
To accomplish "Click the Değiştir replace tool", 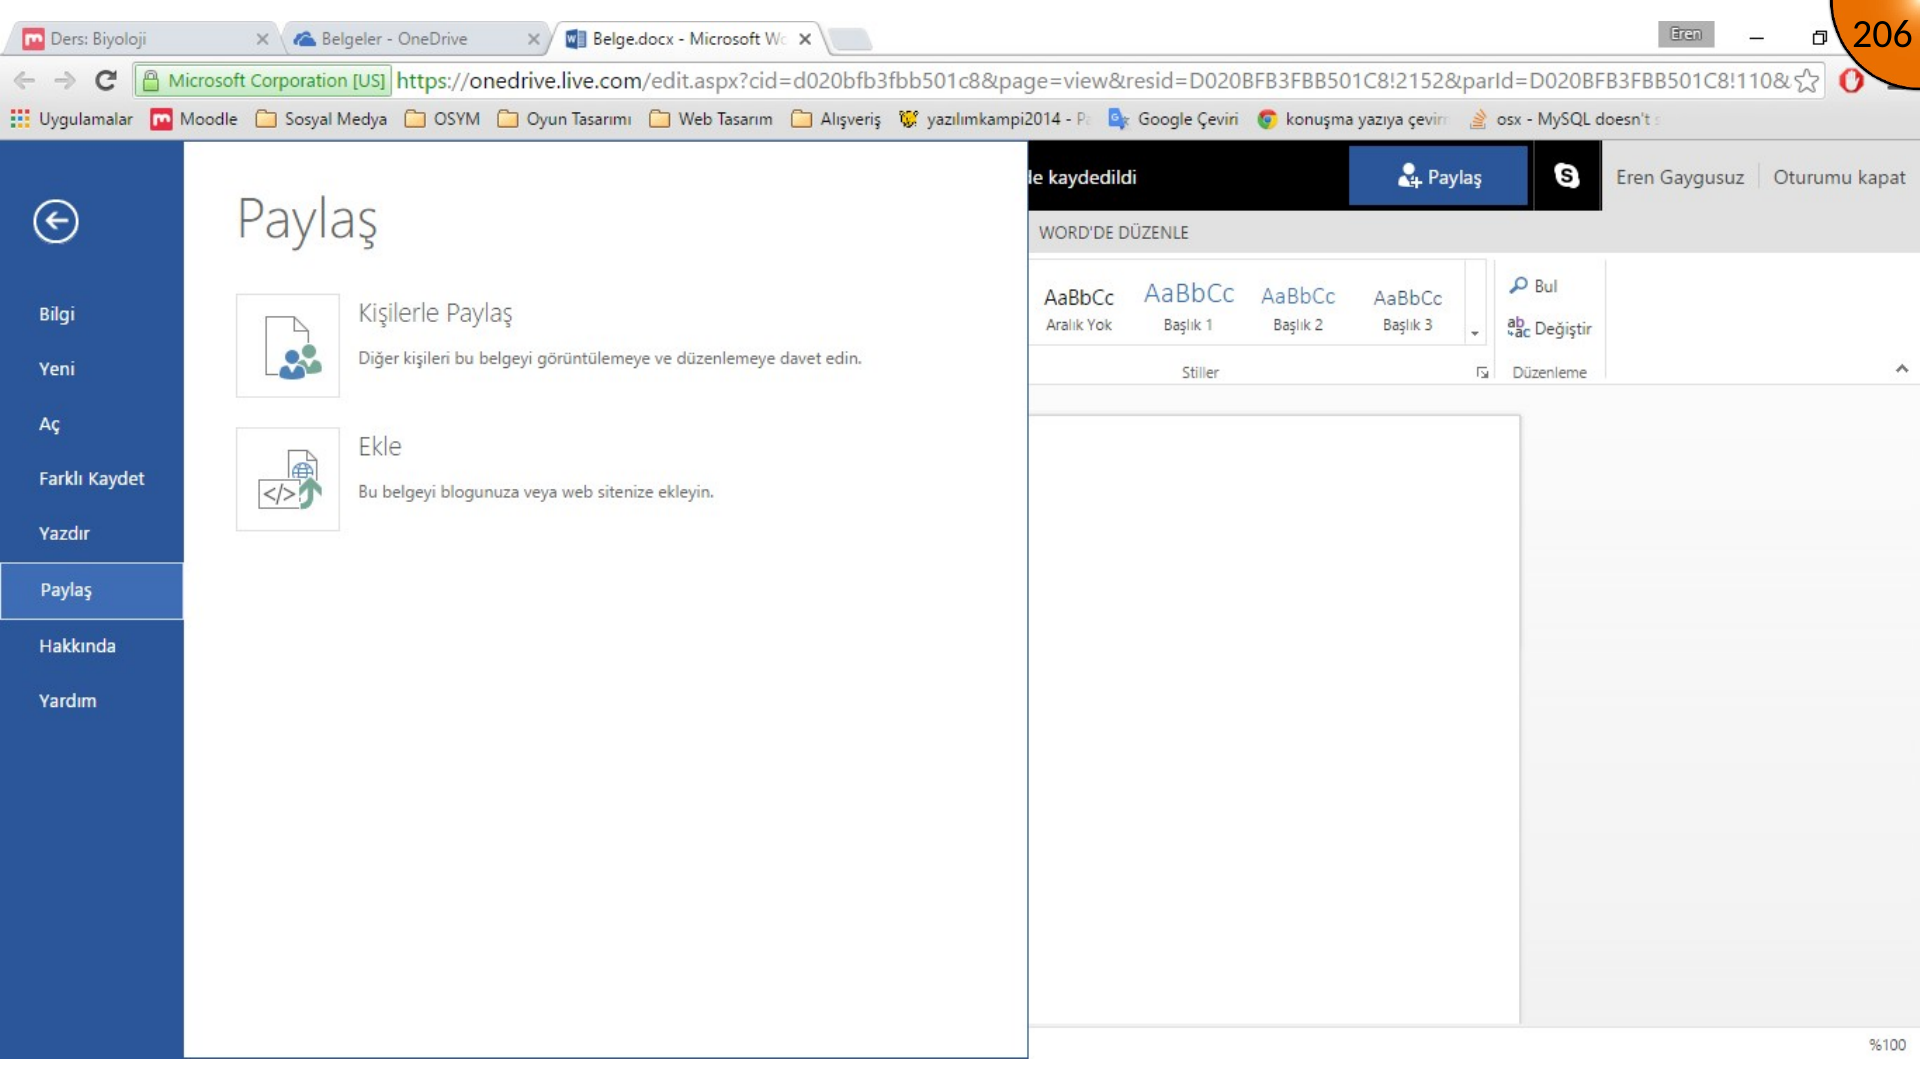I will (x=1549, y=328).
